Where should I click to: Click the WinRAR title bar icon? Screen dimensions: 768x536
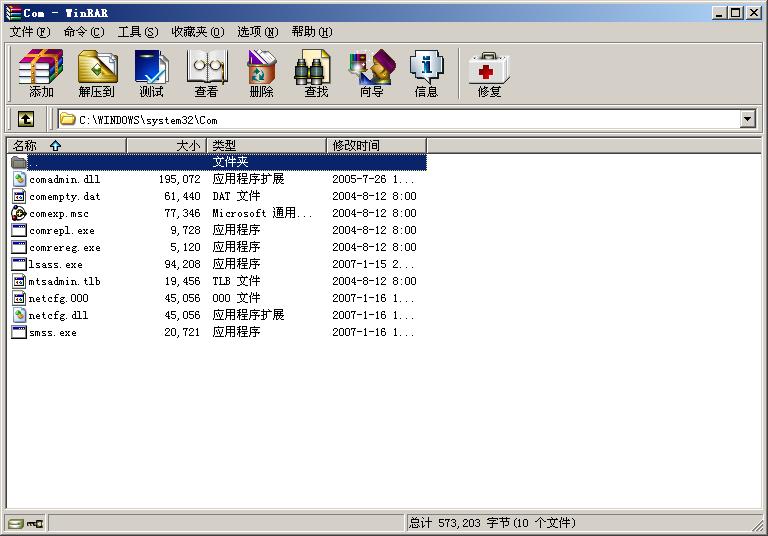(x=13, y=12)
